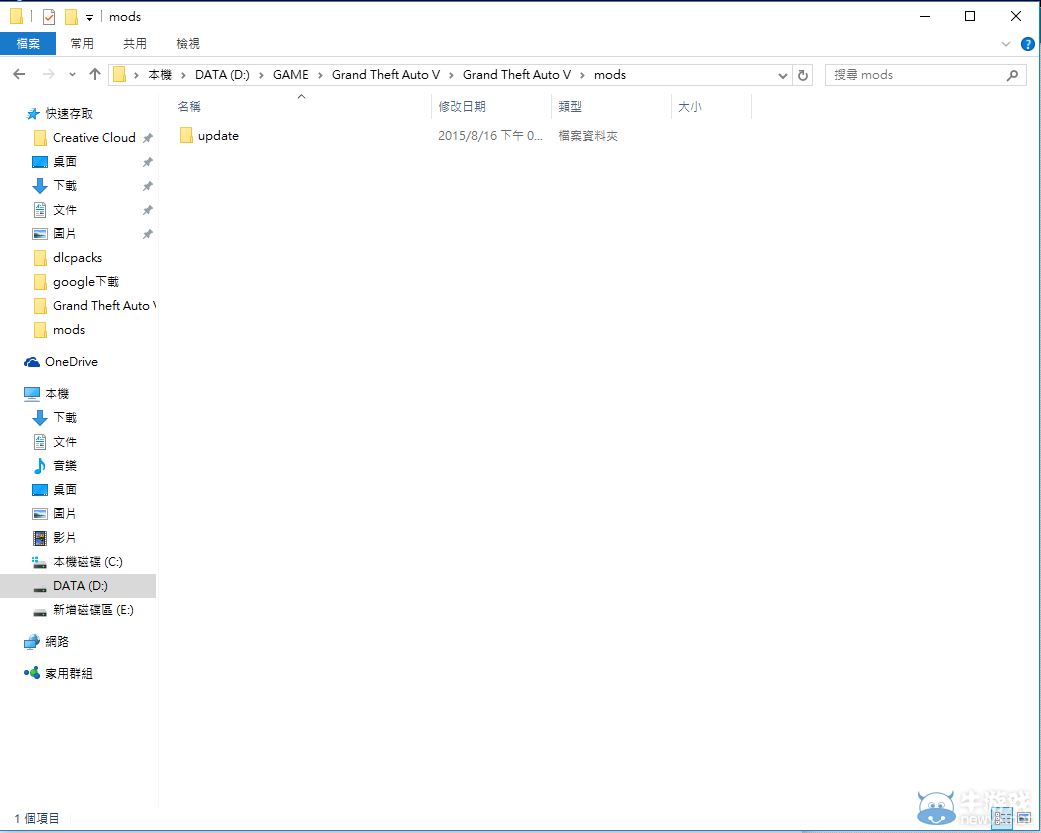
Task: Open the update folder
Action: (x=217, y=136)
